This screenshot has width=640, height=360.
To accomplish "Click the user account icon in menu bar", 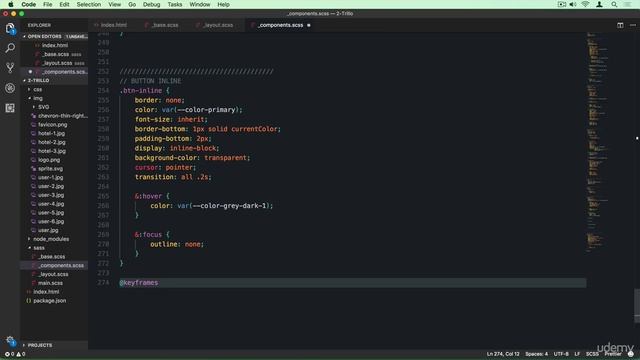I will (599, 4).
